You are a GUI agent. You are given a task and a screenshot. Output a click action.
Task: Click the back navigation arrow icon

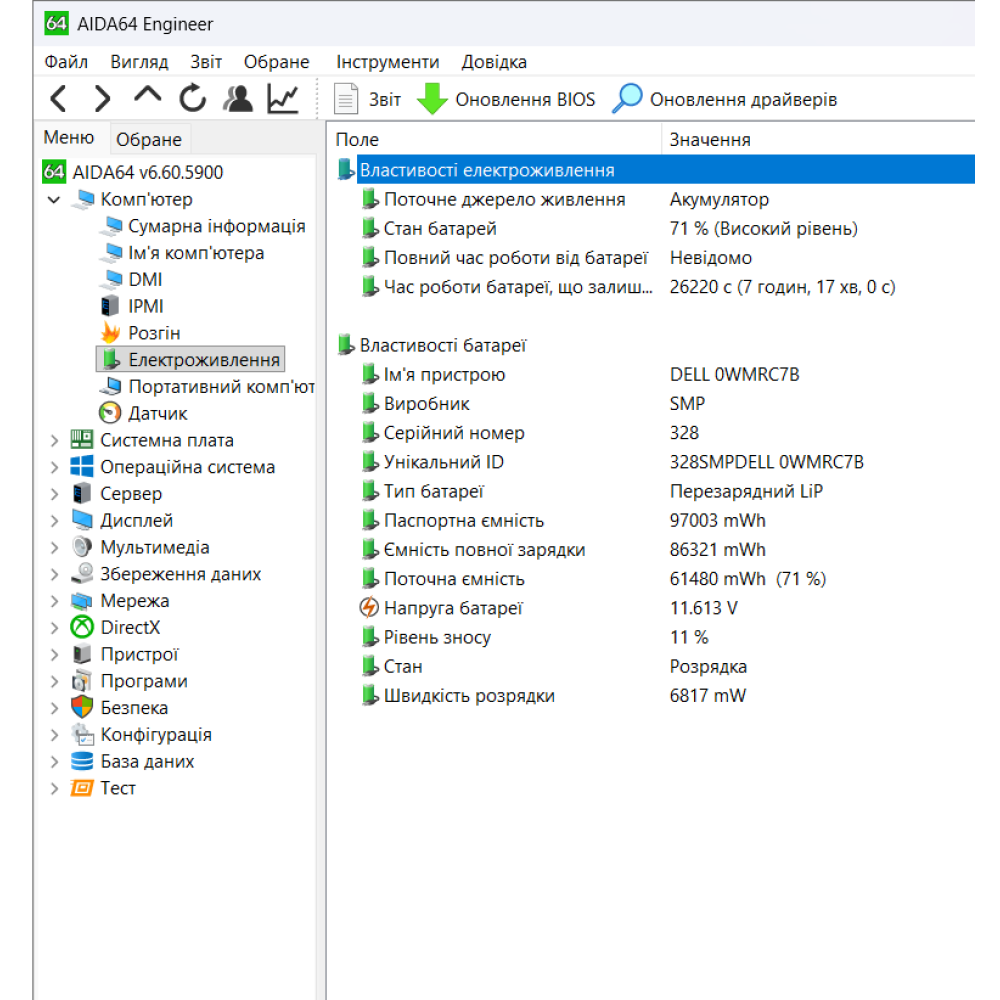(x=58, y=98)
